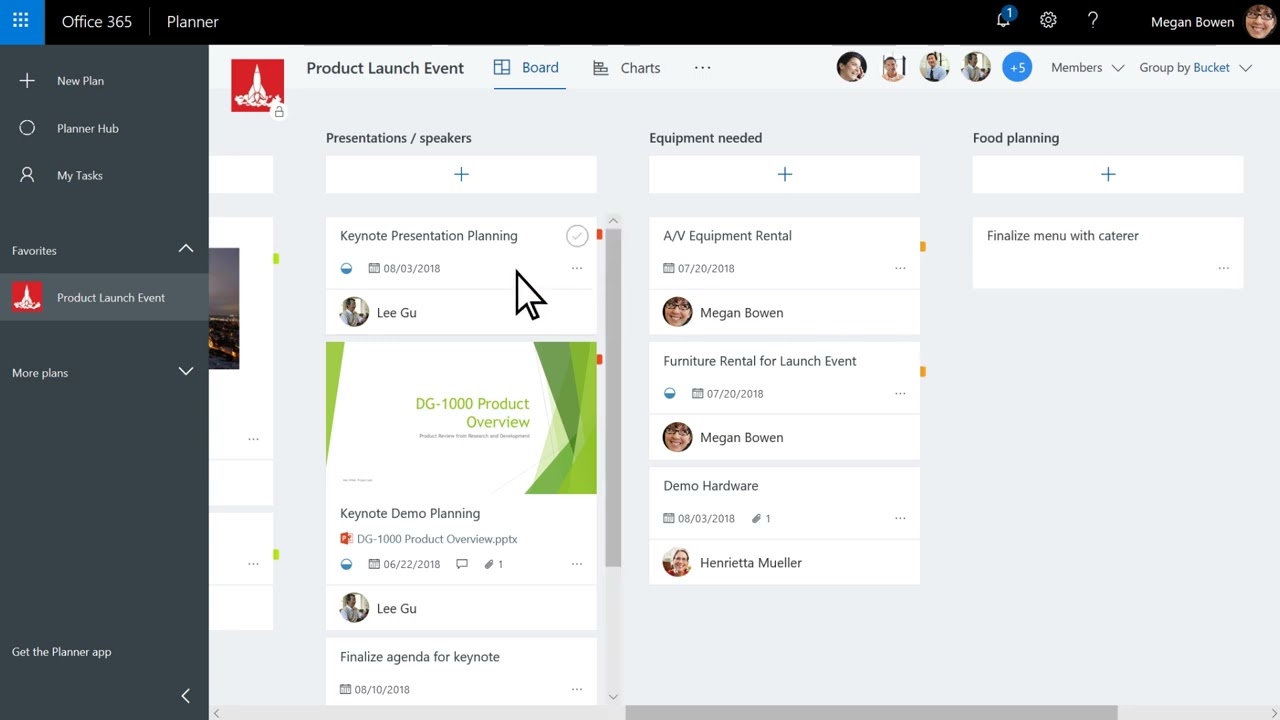Click the attachment paperclip on Demo Hardware

tap(757, 518)
